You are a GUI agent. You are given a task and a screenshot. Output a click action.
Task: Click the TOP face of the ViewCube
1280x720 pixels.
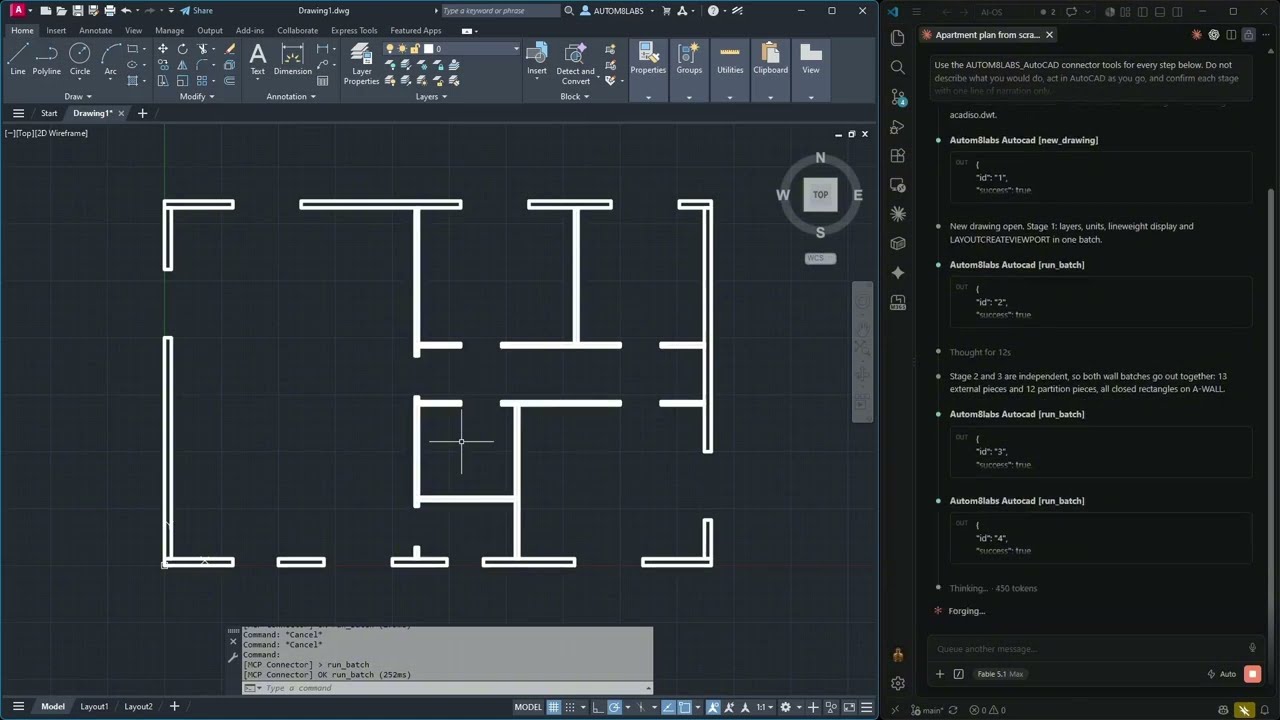click(x=820, y=195)
